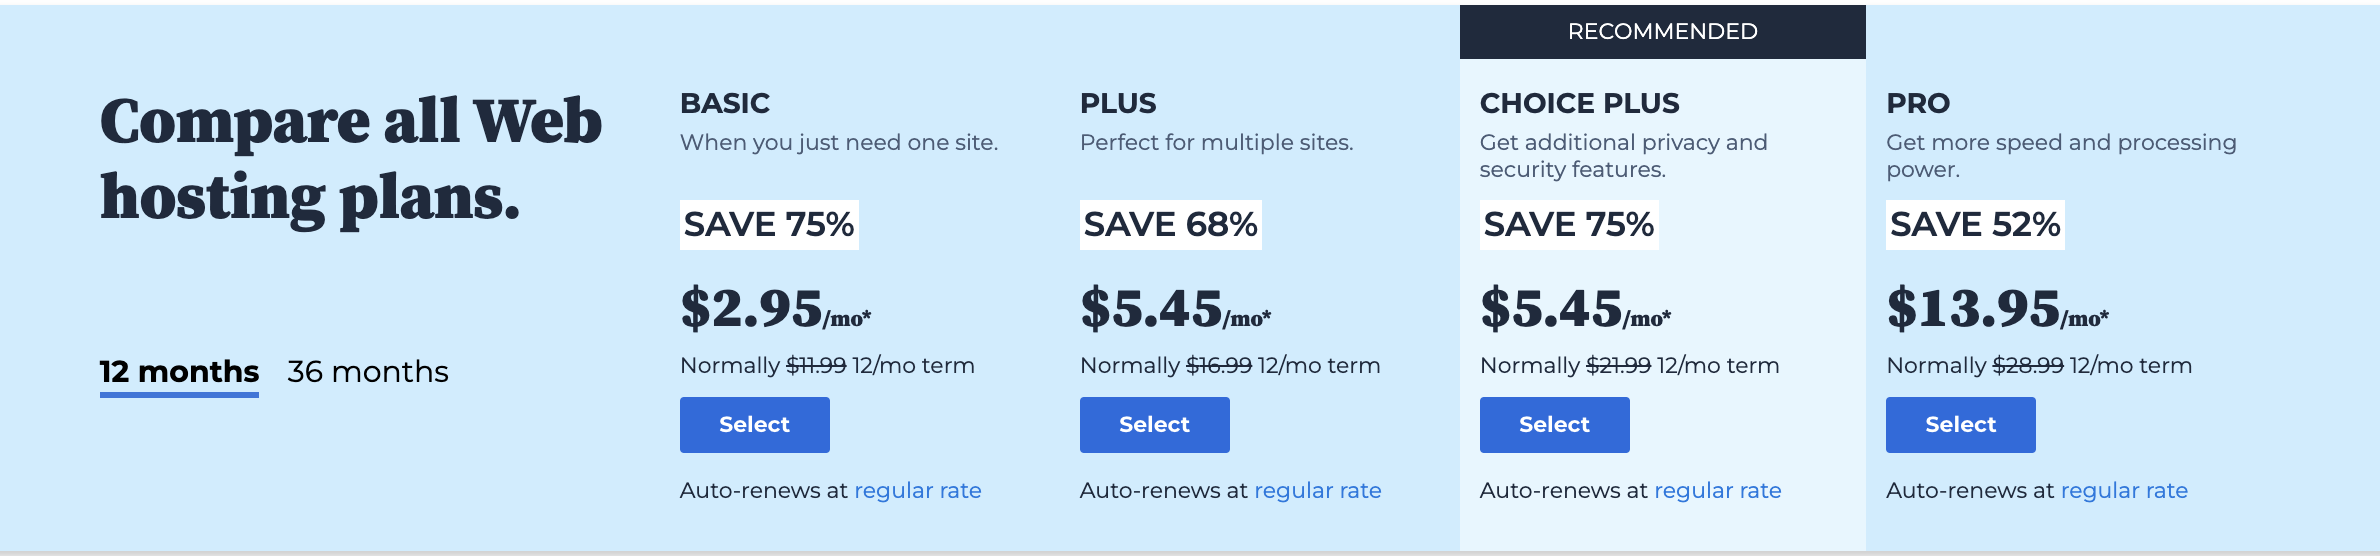Open regular rate link under Plus plan
Screen dimensions: 2380x556
(1317, 491)
